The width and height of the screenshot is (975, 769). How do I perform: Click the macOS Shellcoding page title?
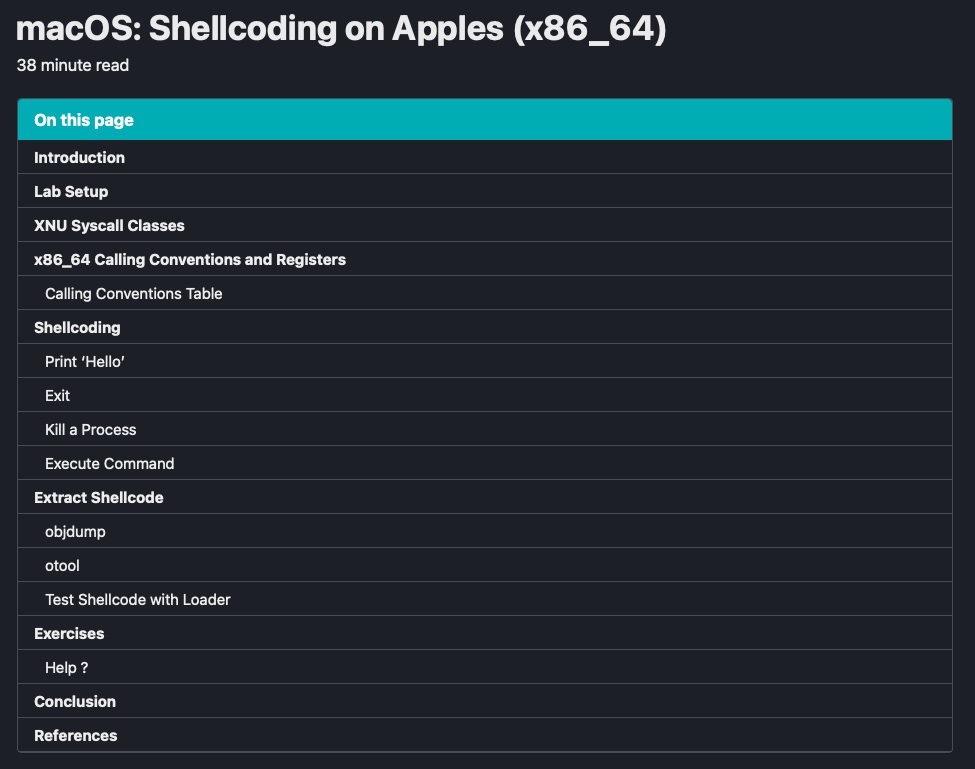(341, 29)
